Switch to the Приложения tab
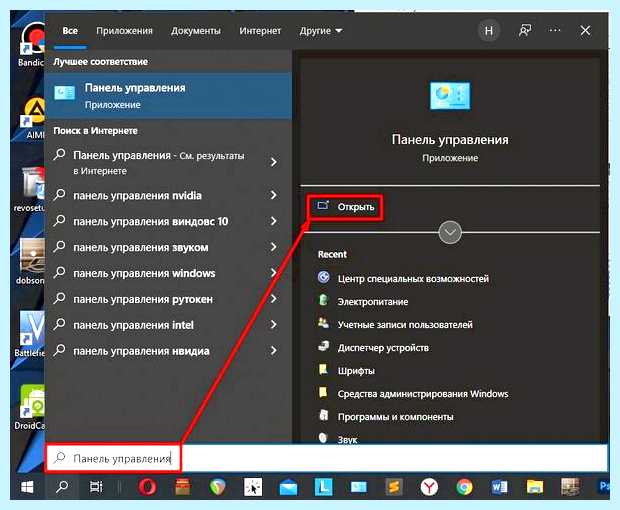Screen dimensions: 620x510 124,31
